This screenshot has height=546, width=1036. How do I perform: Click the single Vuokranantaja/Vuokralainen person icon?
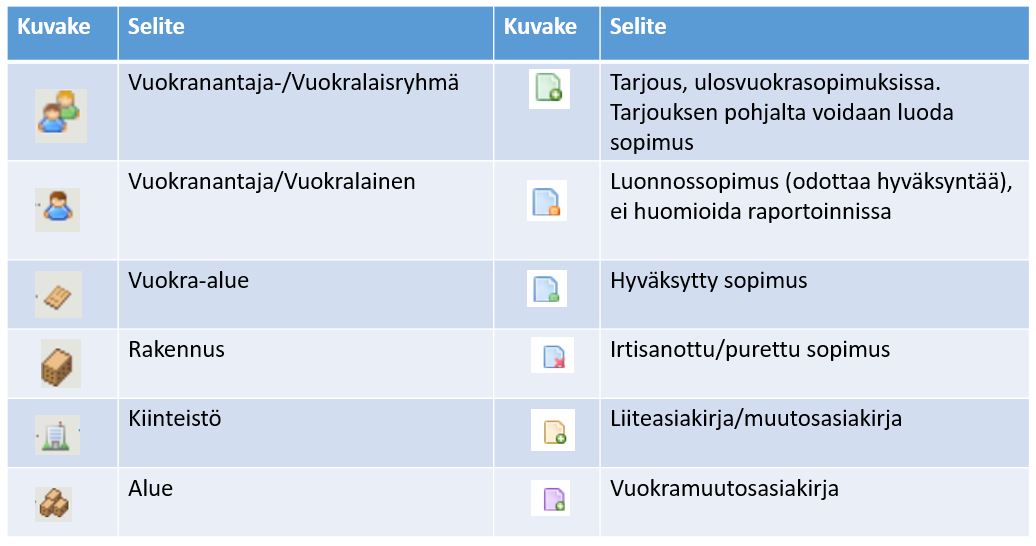tap(57, 208)
